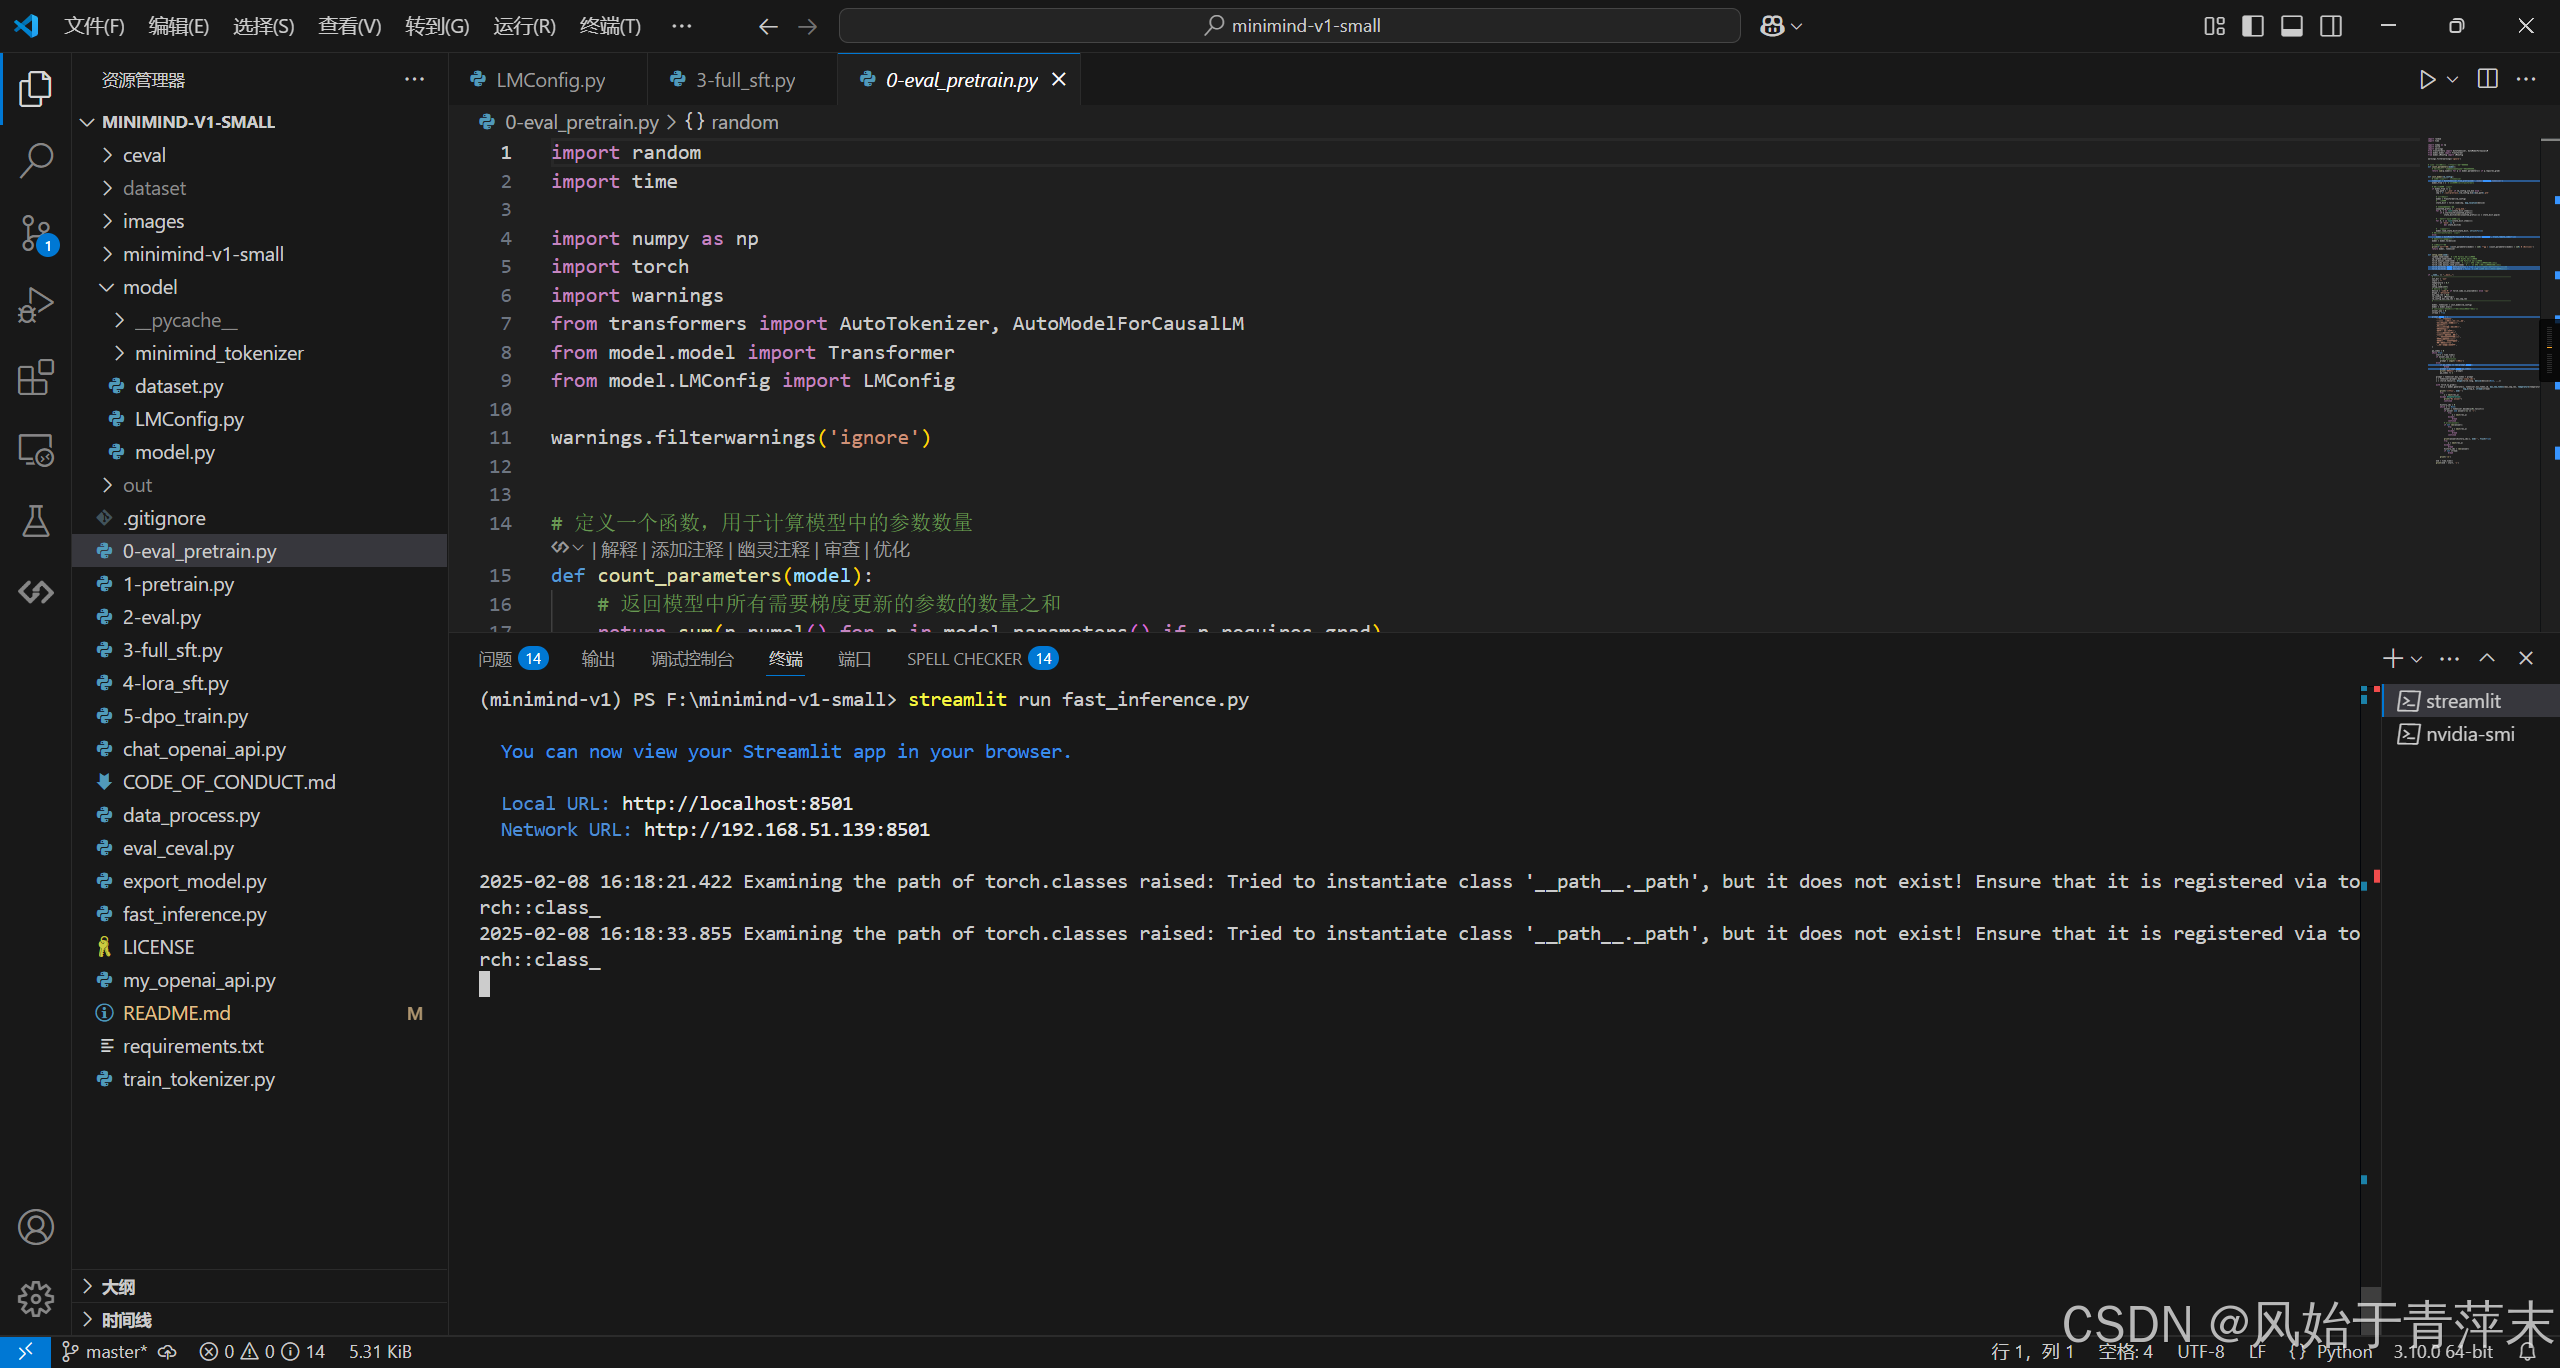Open the customize layout icon
The image size is (2560, 1368).
click(2214, 26)
